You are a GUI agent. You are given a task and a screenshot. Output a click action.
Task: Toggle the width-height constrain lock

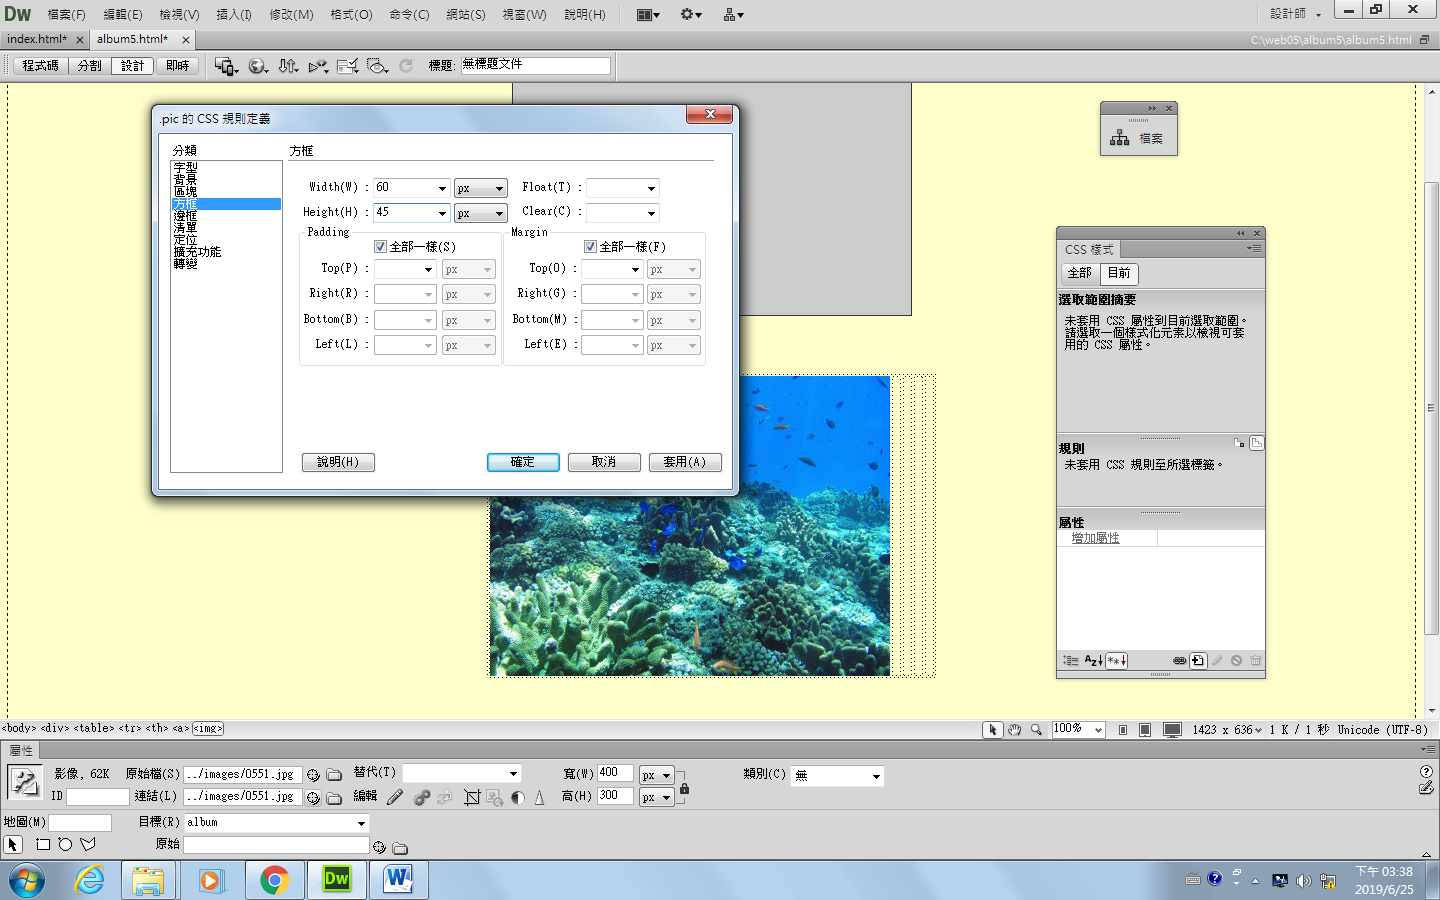(684, 788)
